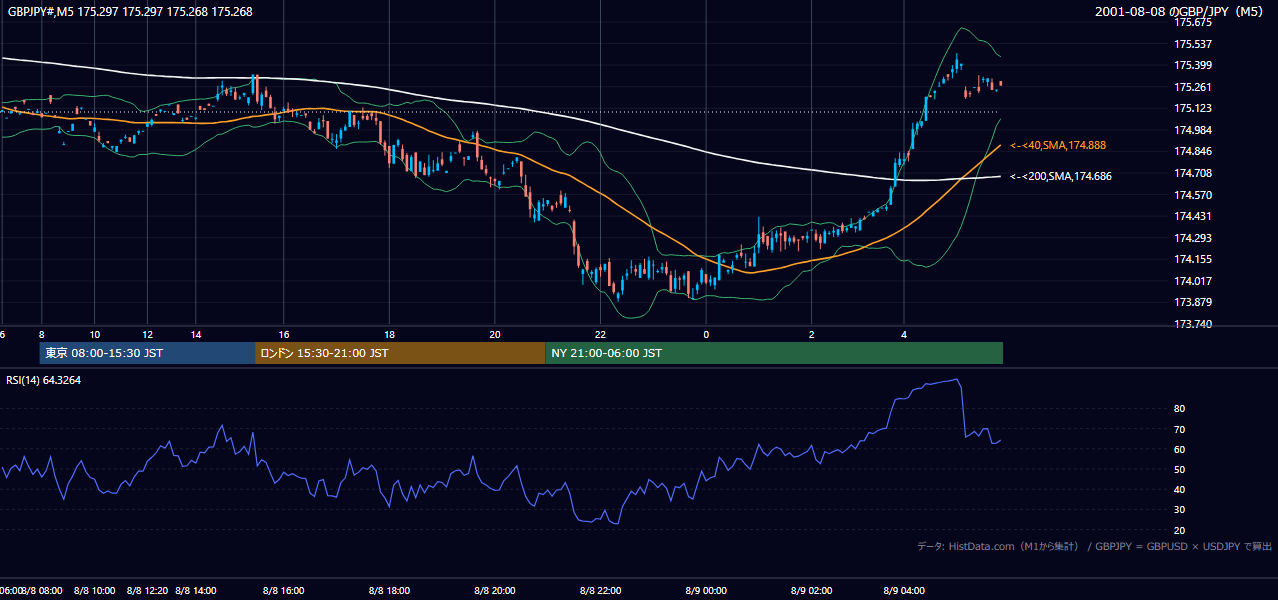Click RSI scale value 70
The width and height of the screenshot is (1278, 600).
[x=1180, y=429]
